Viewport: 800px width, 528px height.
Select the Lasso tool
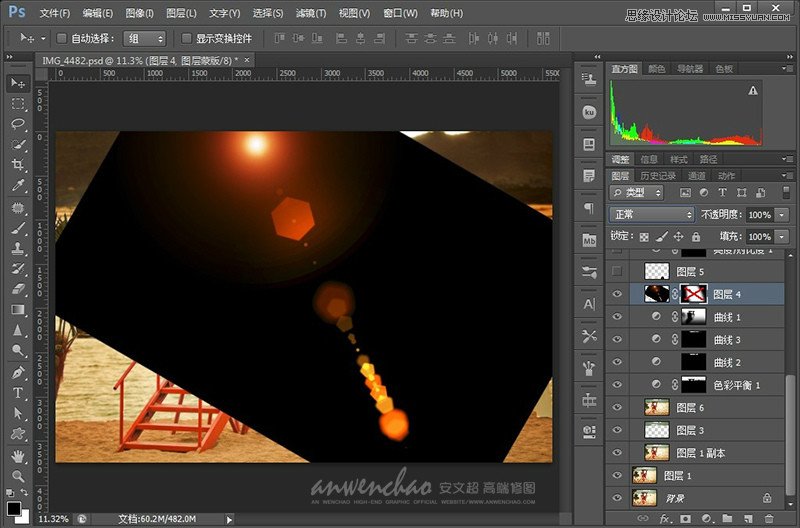tap(18, 124)
